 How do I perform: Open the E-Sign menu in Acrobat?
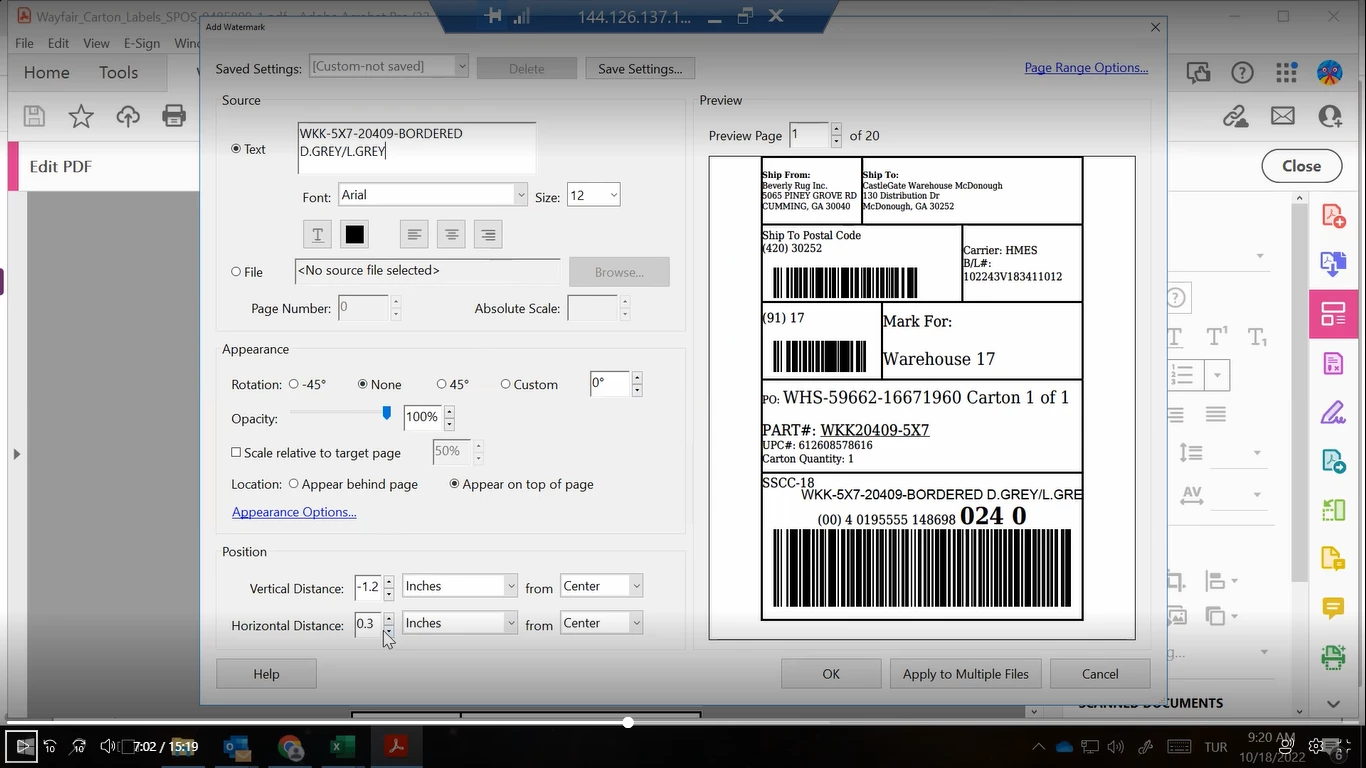[142, 43]
